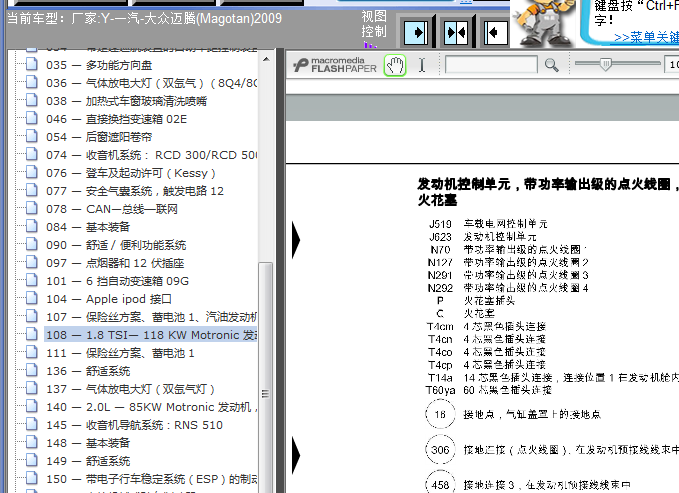Open 149 — 舒适系统
Viewport: 679px width, 493px height.
coord(88,461)
